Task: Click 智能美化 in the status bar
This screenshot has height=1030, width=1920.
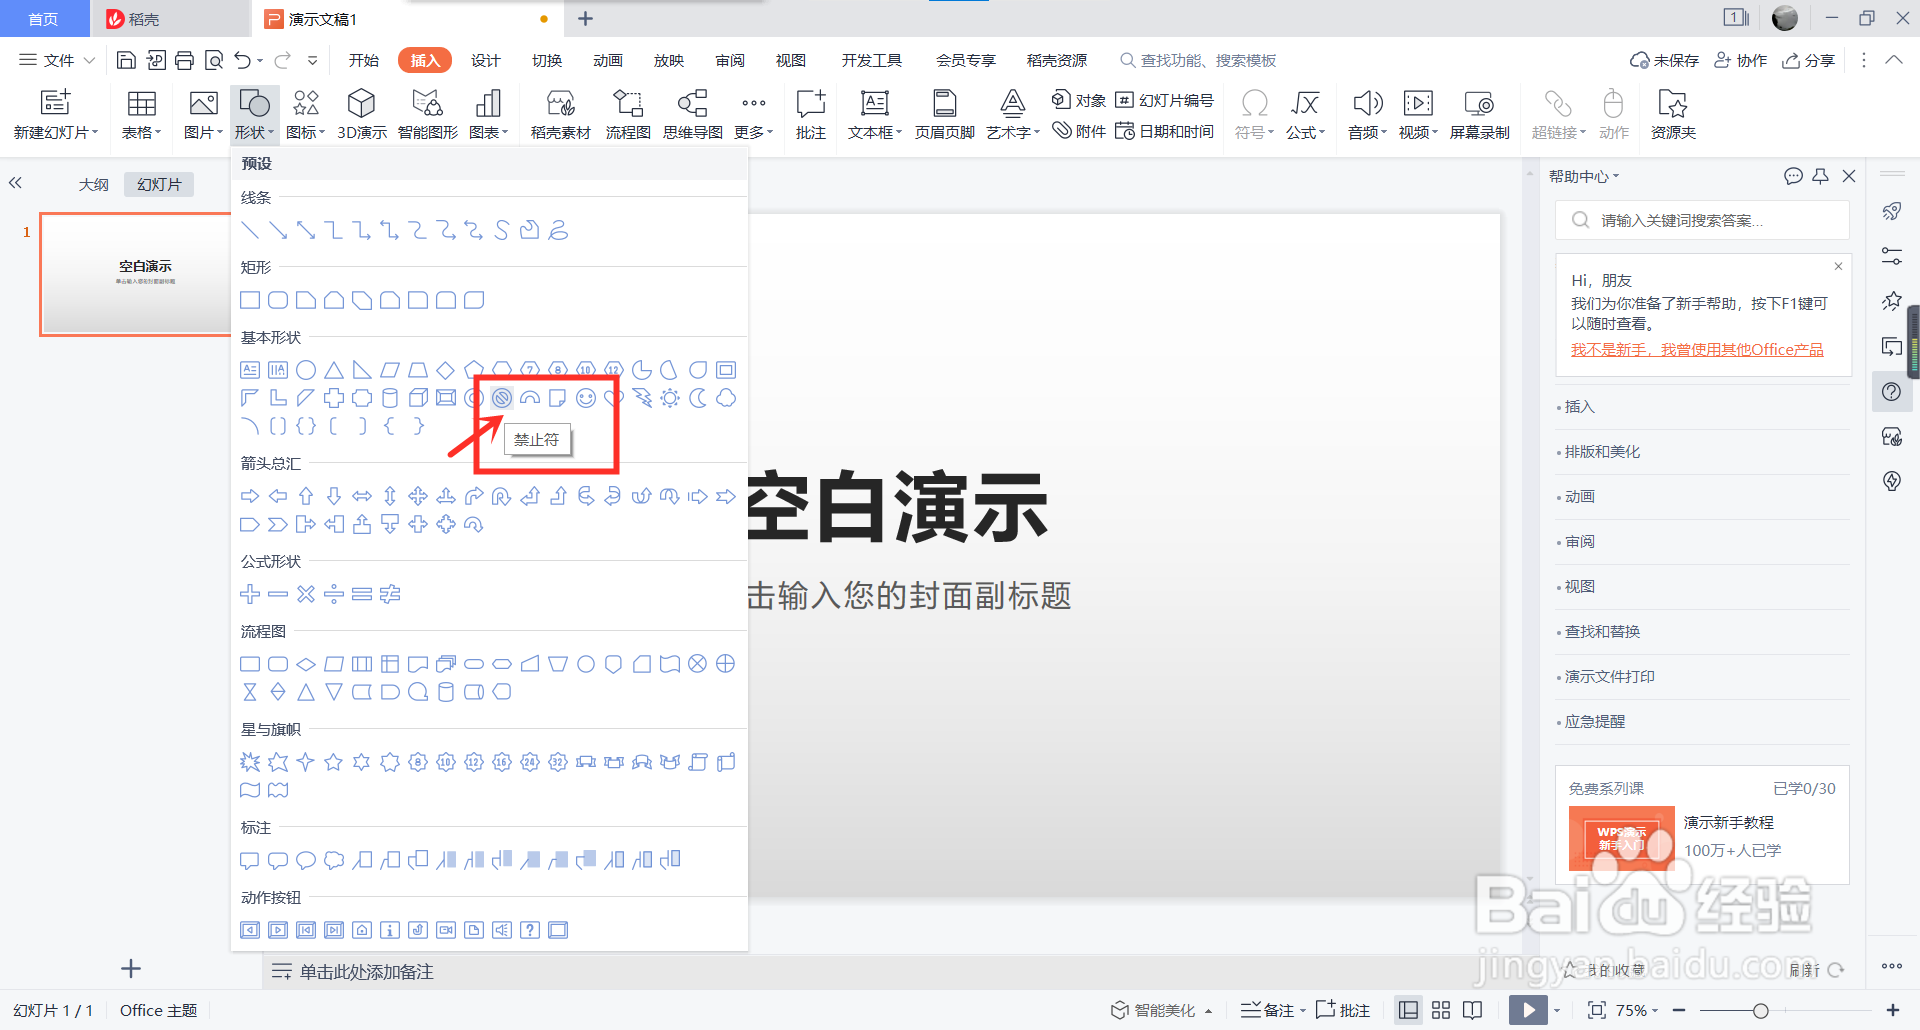Action: click(x=1161, y=1010)
